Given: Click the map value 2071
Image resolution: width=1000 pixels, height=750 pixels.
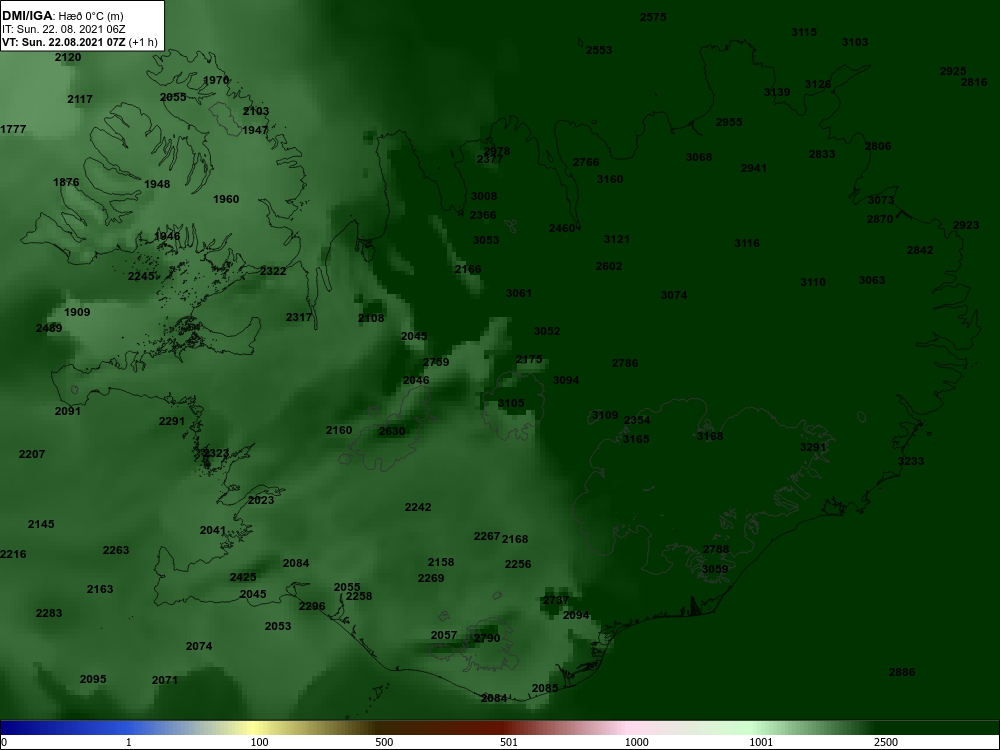Looking at the screenshot, I should pyautogui.click(x=165, y=680).
